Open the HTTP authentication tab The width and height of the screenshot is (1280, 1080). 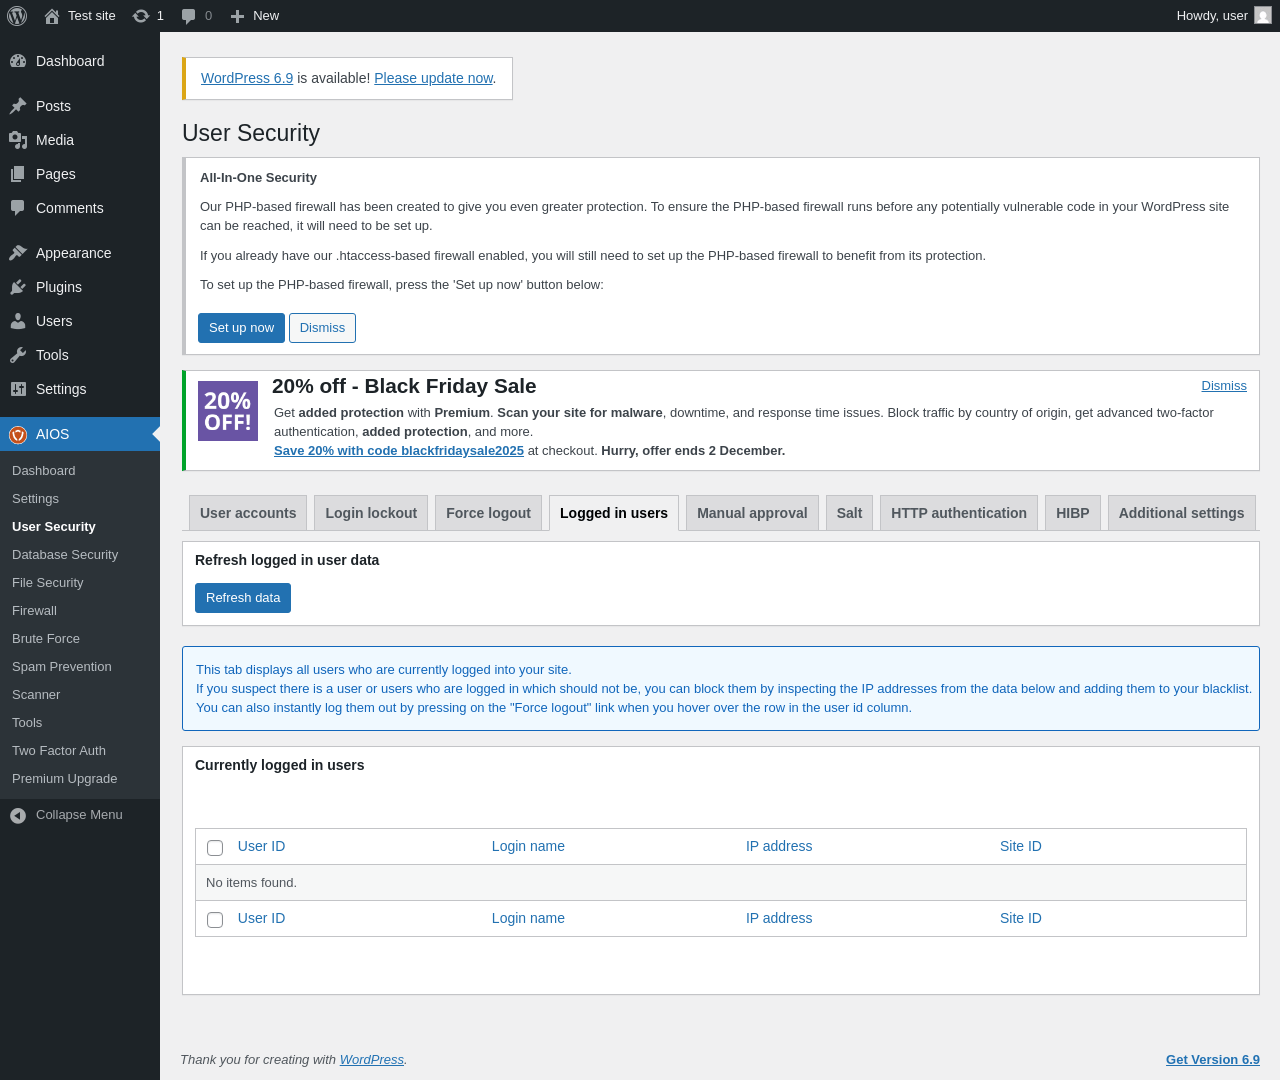959,513
